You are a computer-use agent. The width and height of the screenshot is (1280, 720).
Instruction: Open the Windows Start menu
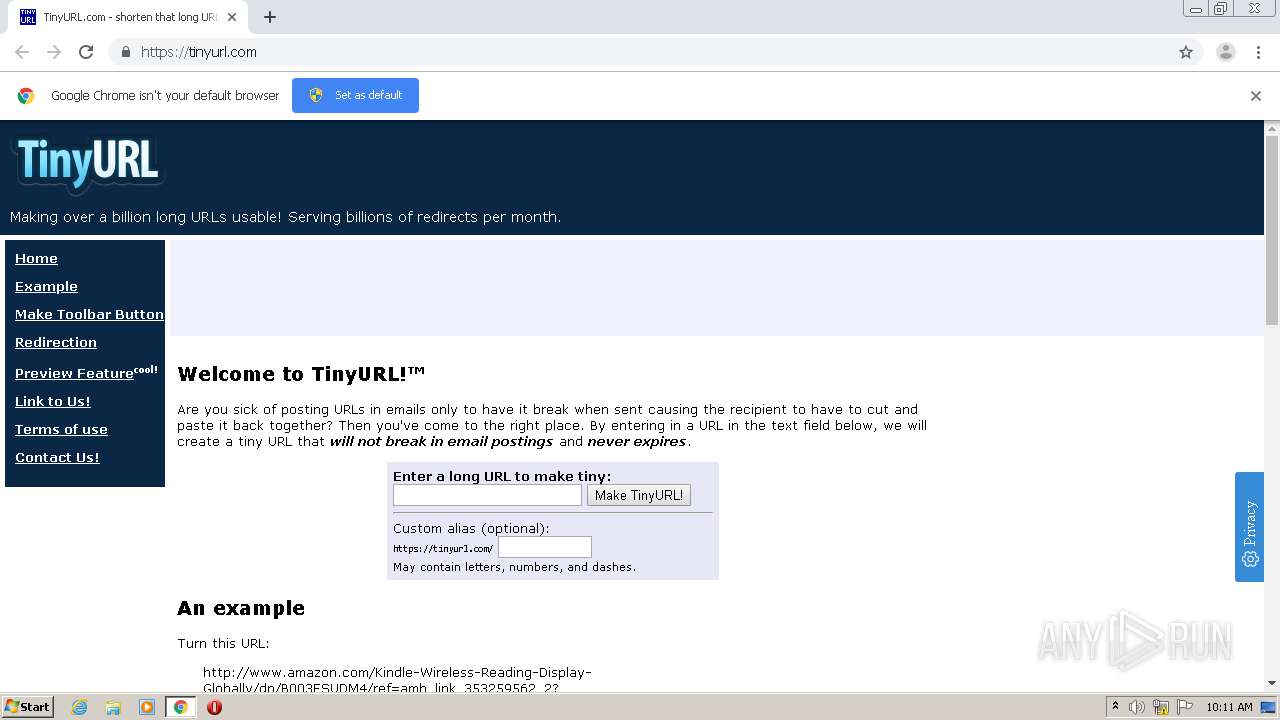click(27, 707)
